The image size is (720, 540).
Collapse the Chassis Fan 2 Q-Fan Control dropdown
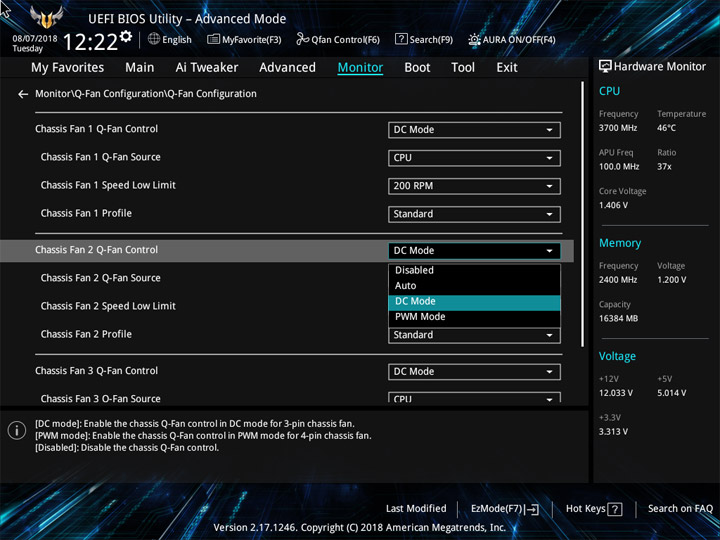coord(474,251)
